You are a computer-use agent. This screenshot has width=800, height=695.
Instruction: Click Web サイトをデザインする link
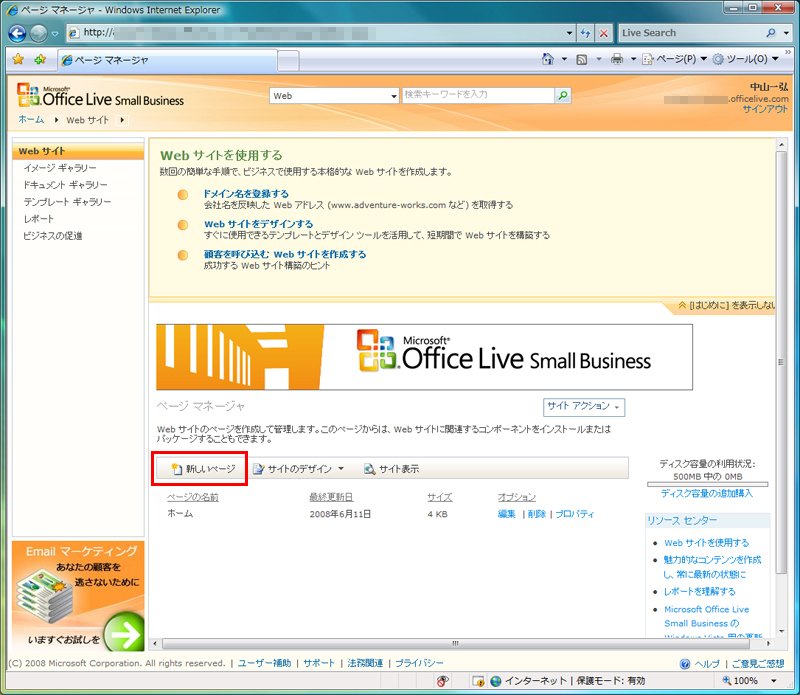258,224
